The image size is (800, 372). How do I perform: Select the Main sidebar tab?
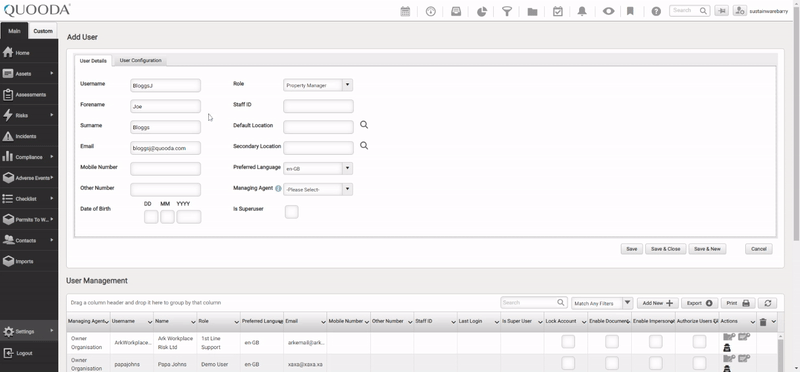click(14, 31)
